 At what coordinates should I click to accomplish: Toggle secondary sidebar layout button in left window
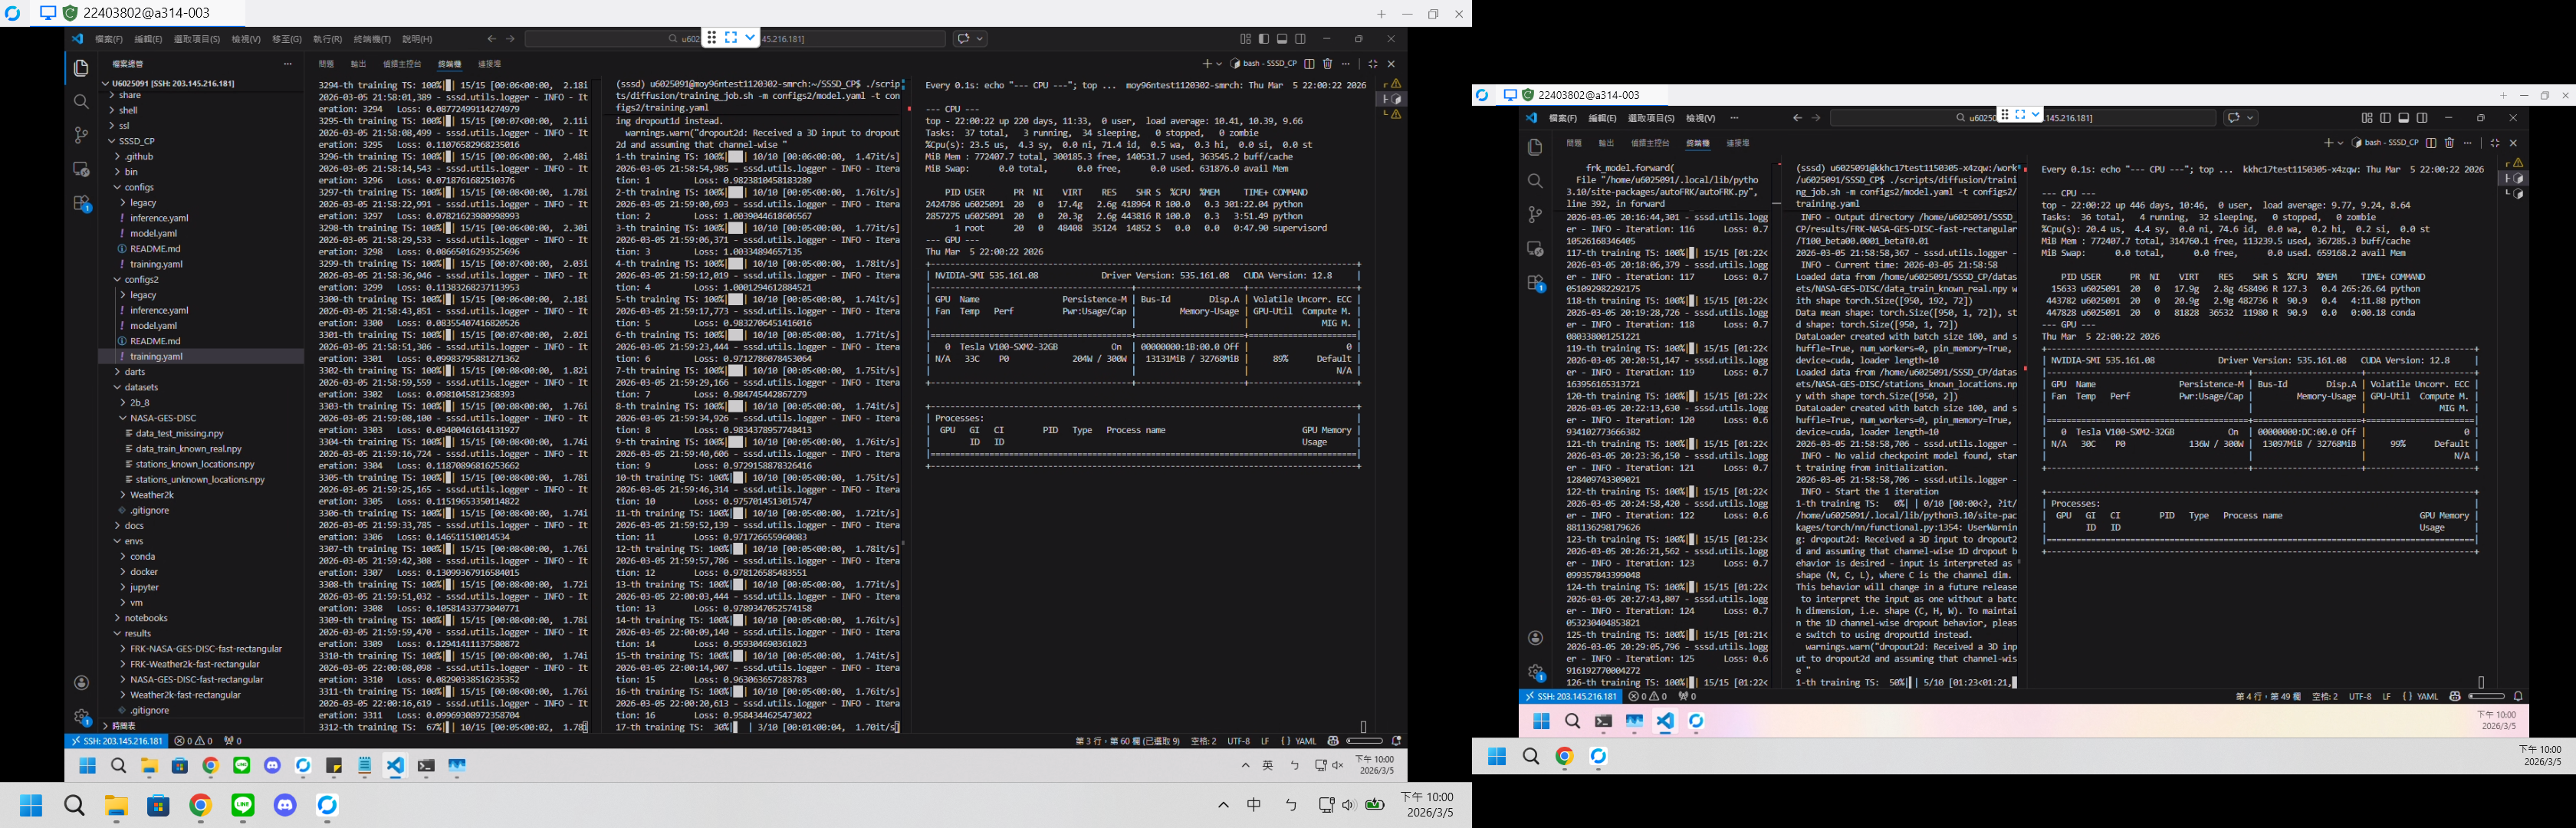click(1300, 39)
